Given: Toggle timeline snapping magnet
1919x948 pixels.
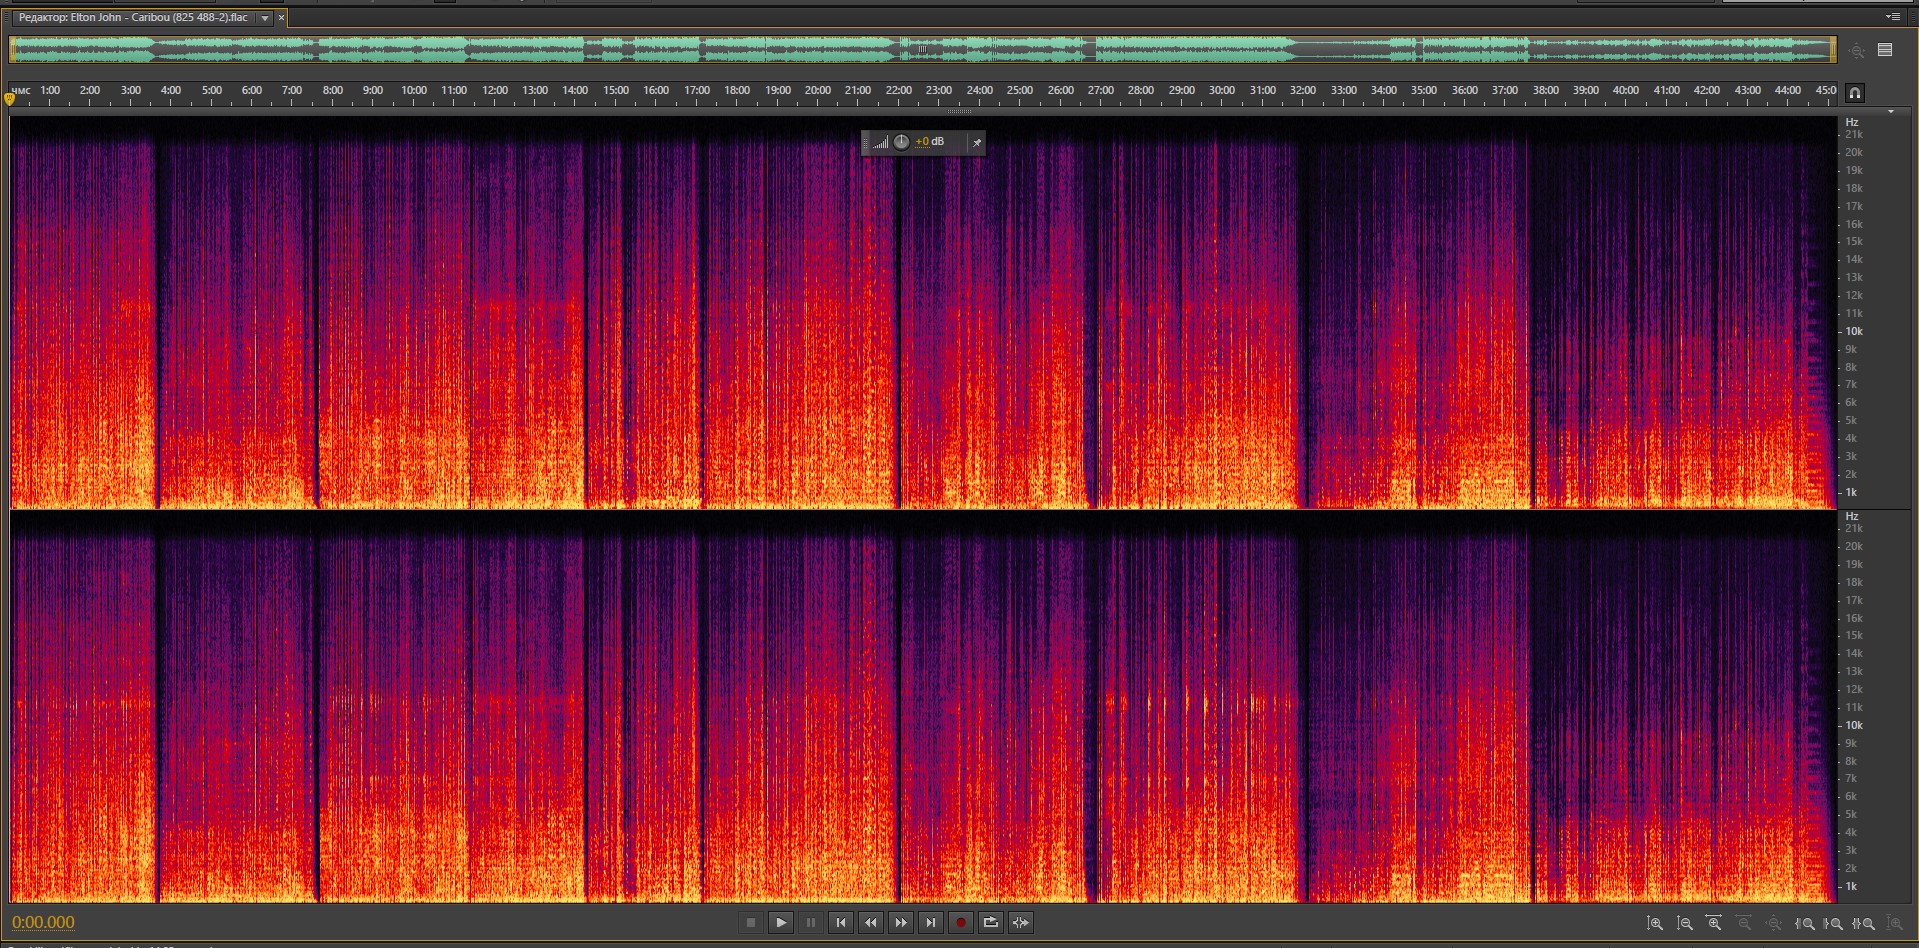Looking at the screenshot, I should click(1855, 93).
